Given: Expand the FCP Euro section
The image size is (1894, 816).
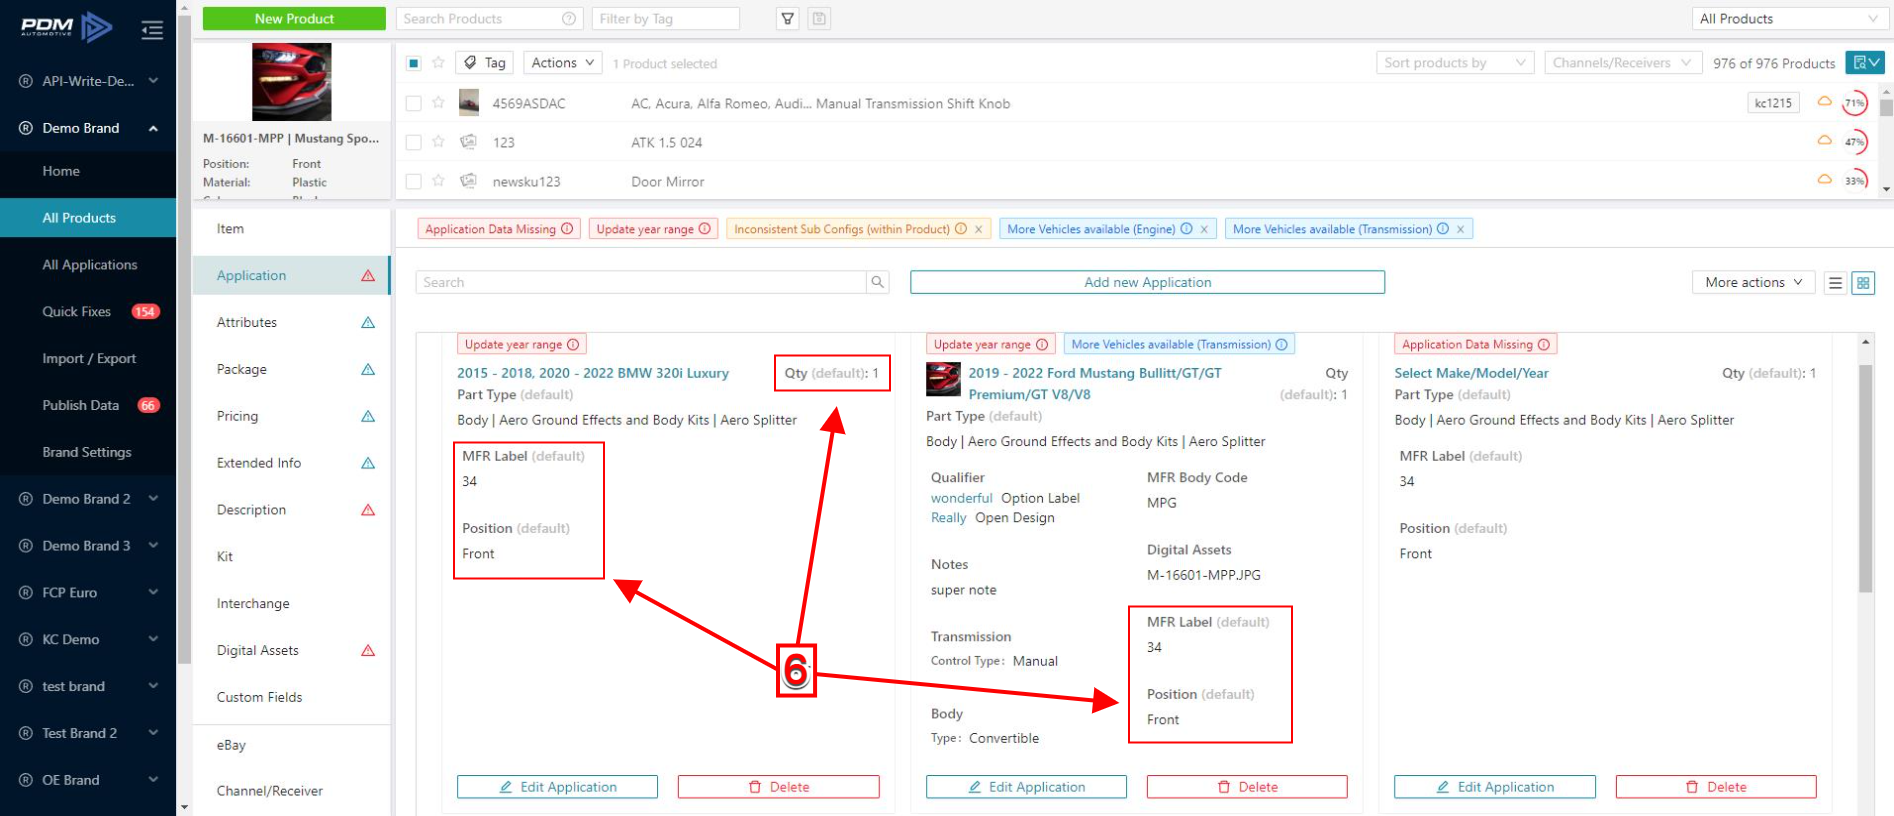Looking at the screenshot, I should [x=153, y=592].
